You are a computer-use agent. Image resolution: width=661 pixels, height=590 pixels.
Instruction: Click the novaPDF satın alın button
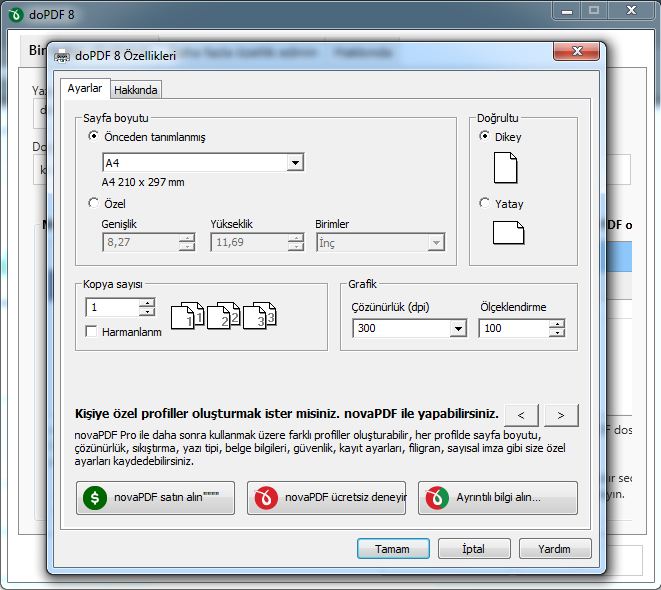pos(155,498)
